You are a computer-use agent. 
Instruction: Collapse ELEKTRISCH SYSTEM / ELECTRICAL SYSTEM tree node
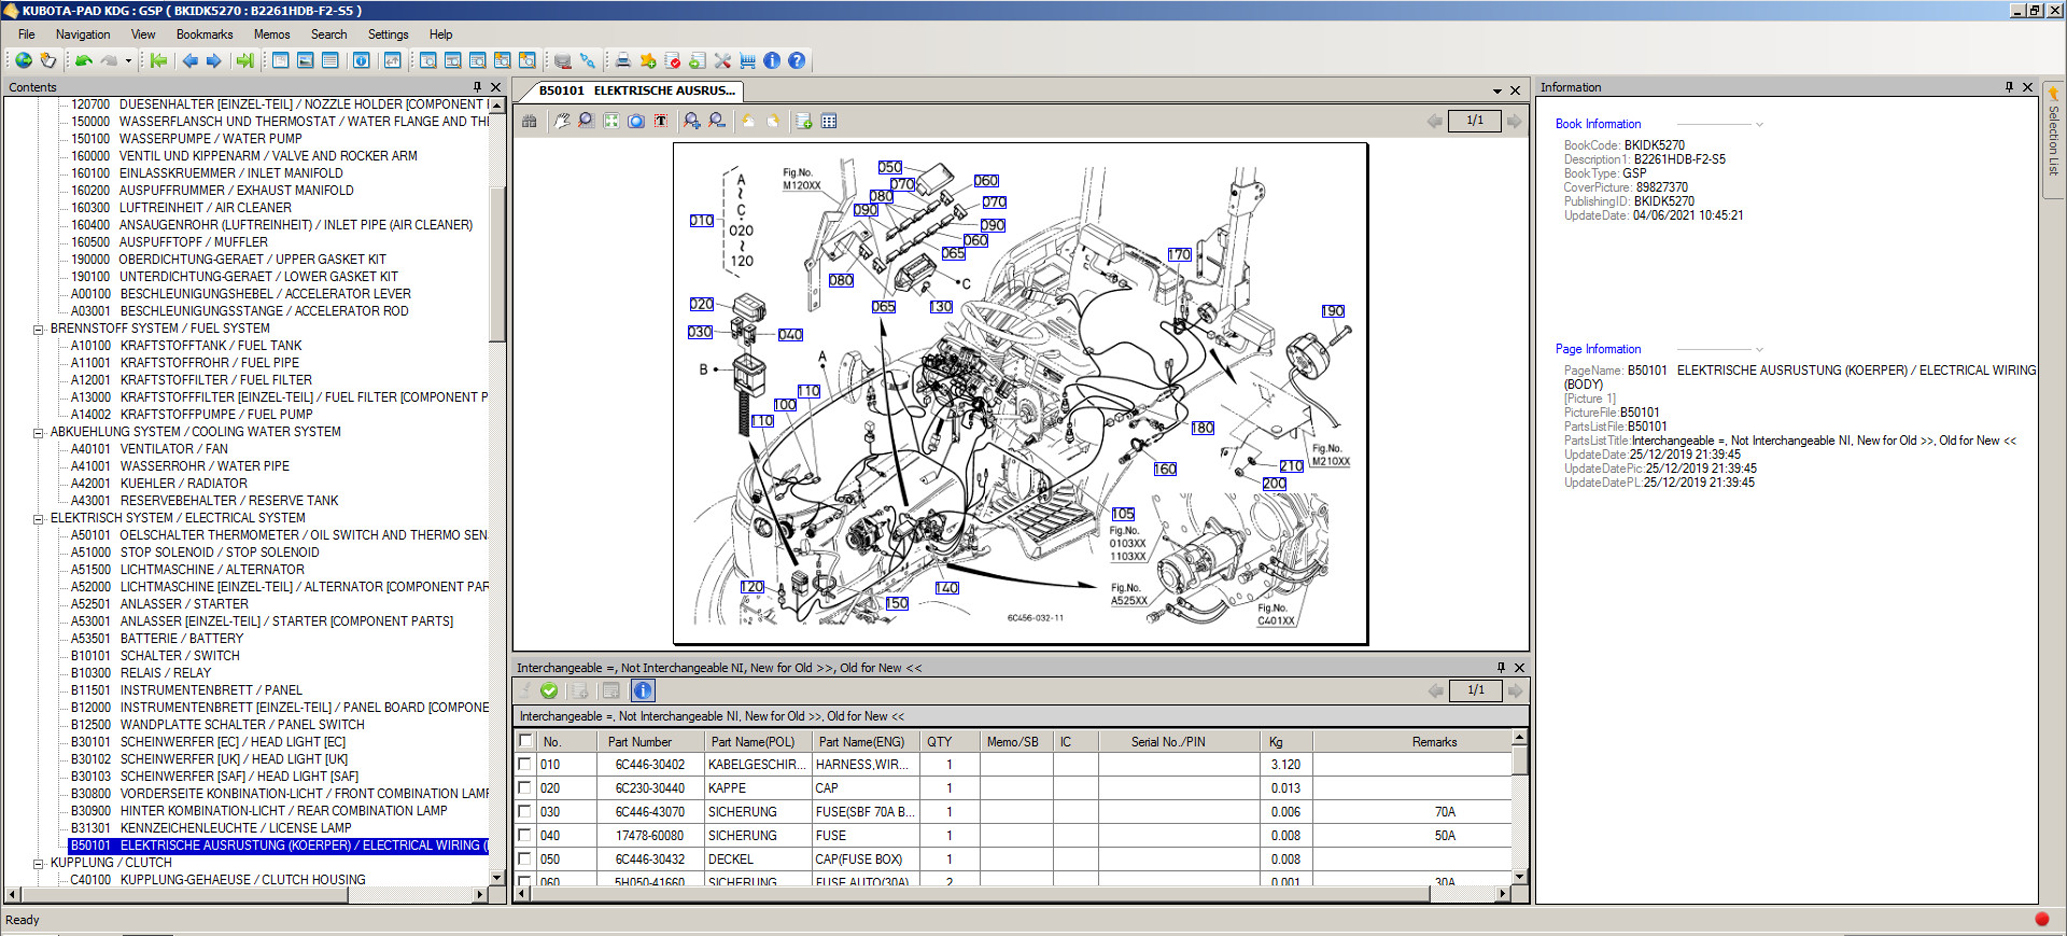pos(38,518)
